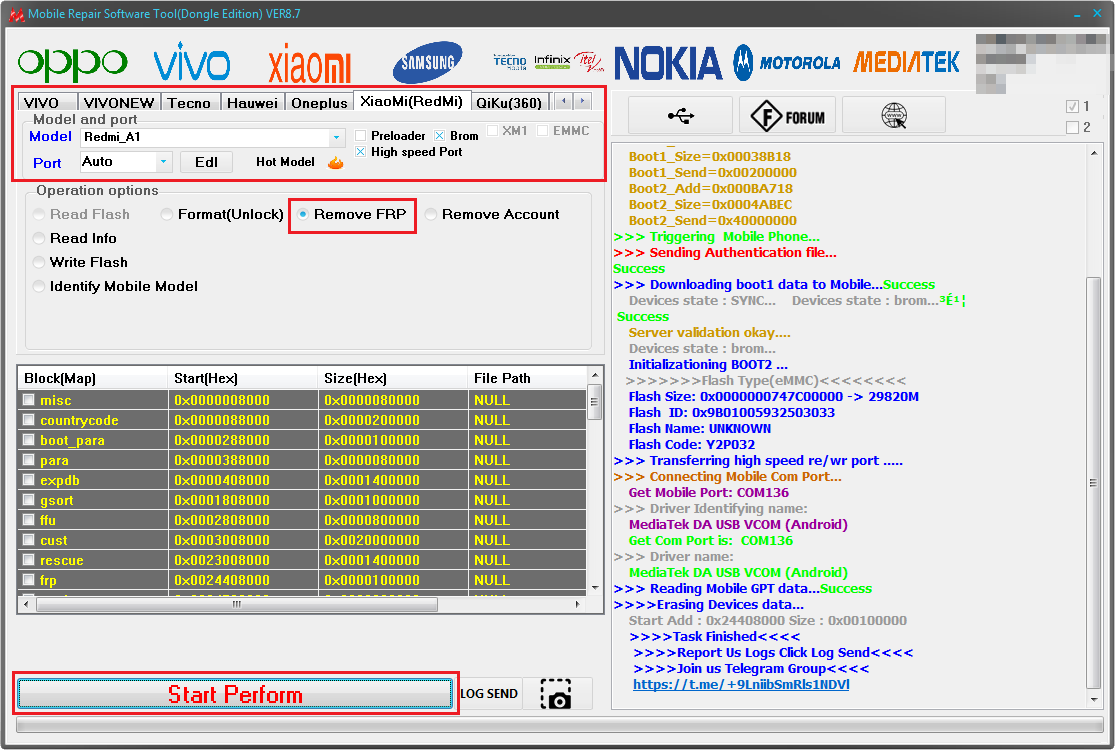This screenshot has height=750, width=1115.
Task: Click the Motorola brand logo
Action: point(786,63)
